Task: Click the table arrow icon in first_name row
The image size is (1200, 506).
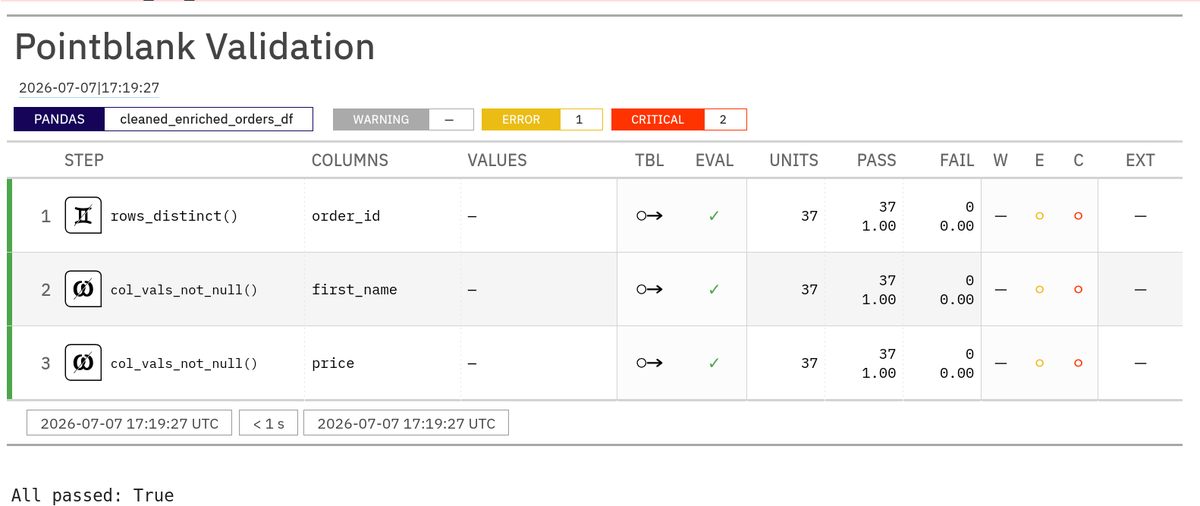Action: (650, 289)
